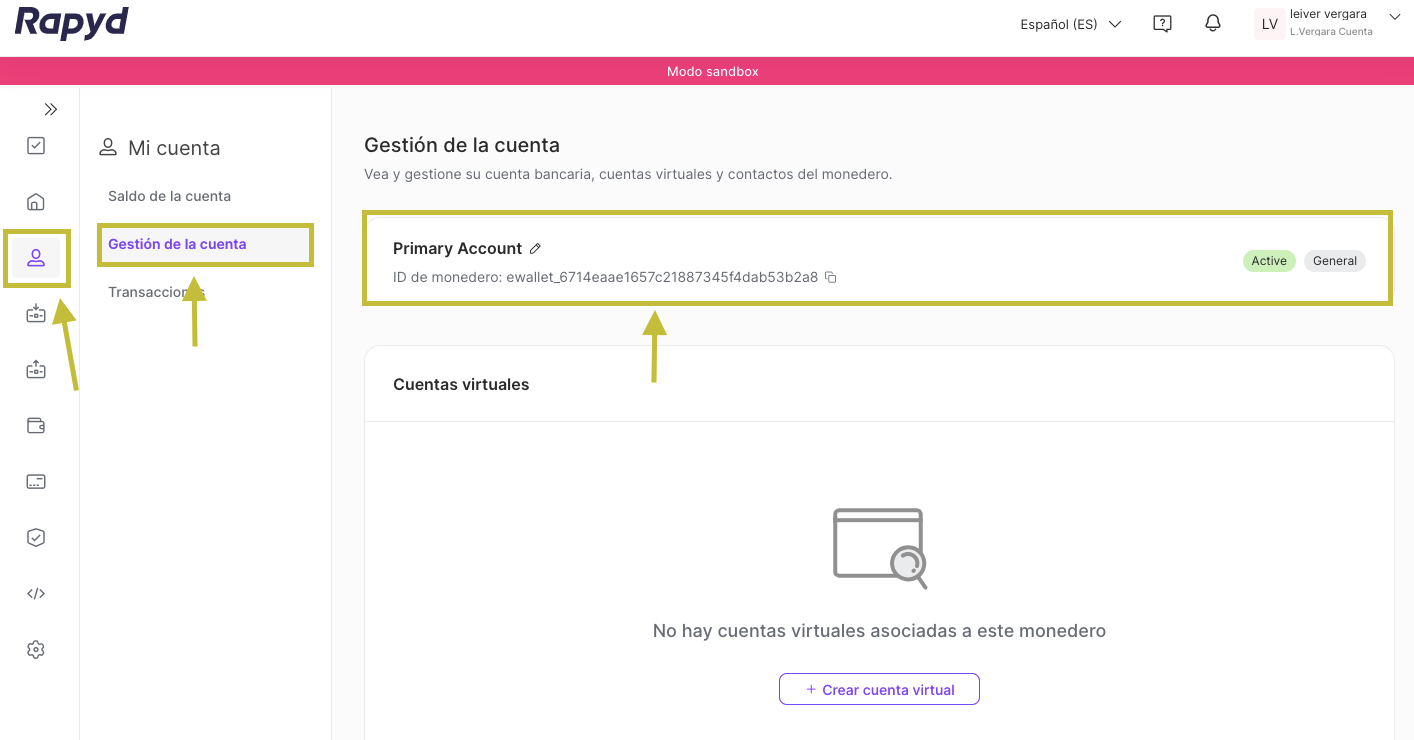Open the payouts upload sidebar icon

tap(36, 370)
